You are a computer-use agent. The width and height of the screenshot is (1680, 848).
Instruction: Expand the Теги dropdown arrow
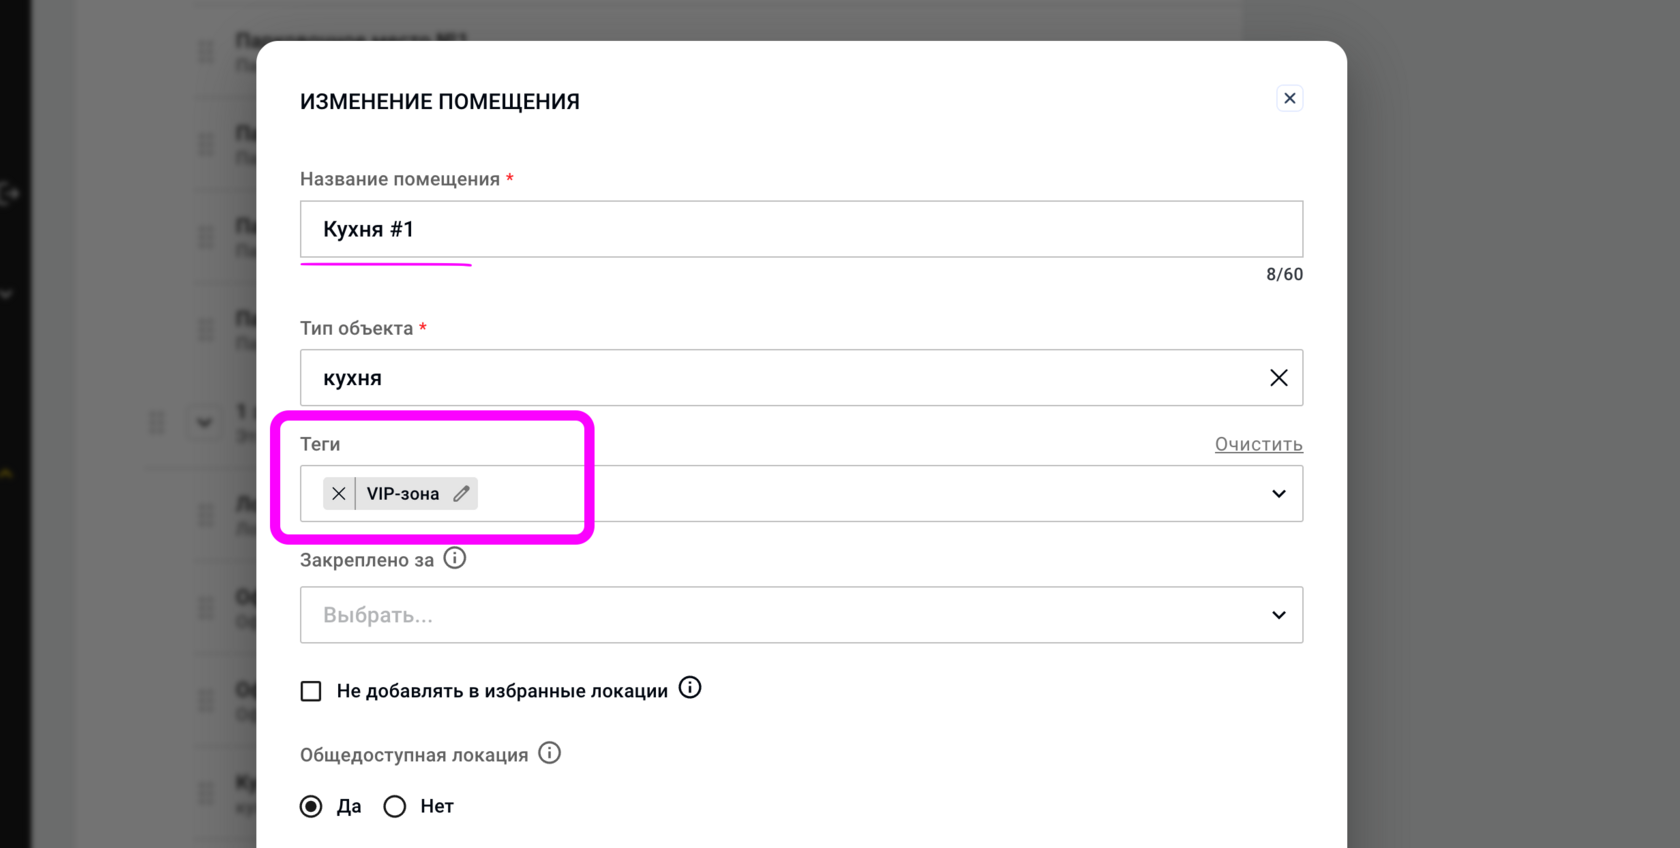pyautogui.click(x=1278, y=494)
